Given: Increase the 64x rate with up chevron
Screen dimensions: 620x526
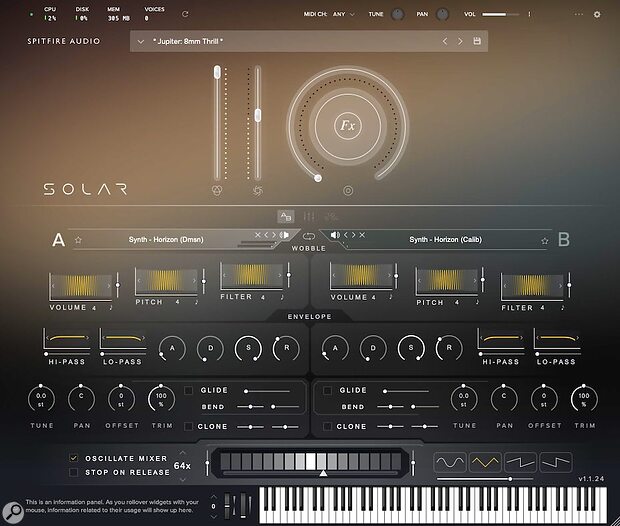Looking at the screenshot, I should pos(182,452).
